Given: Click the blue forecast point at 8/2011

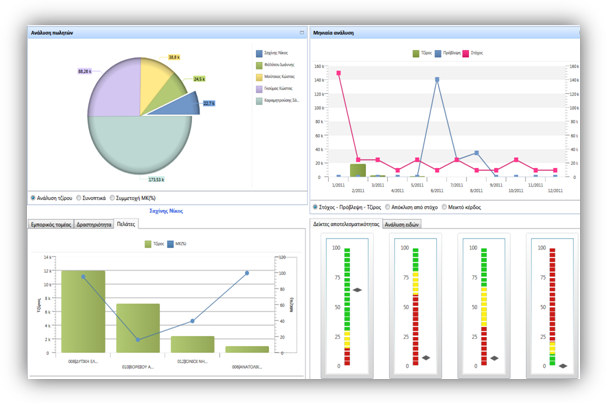Looking at the screenshot, I should (x=476, y=153).
